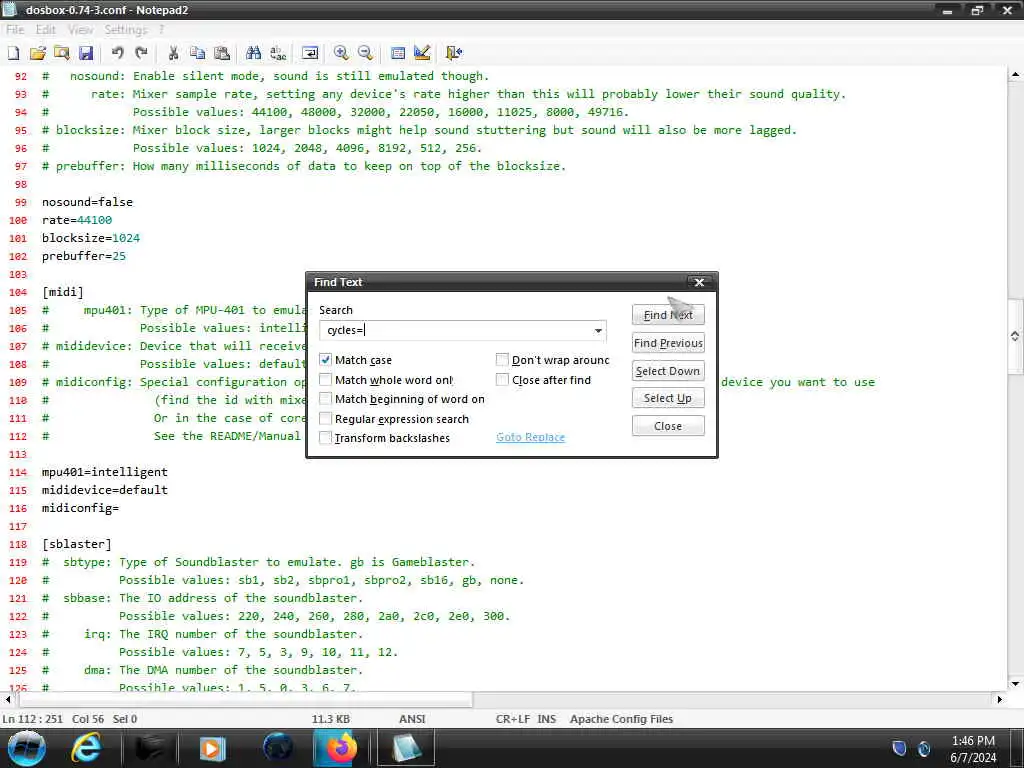Click the Browse files toolbar icon
The image size is (1024, 768).
[x=62, y=53]
